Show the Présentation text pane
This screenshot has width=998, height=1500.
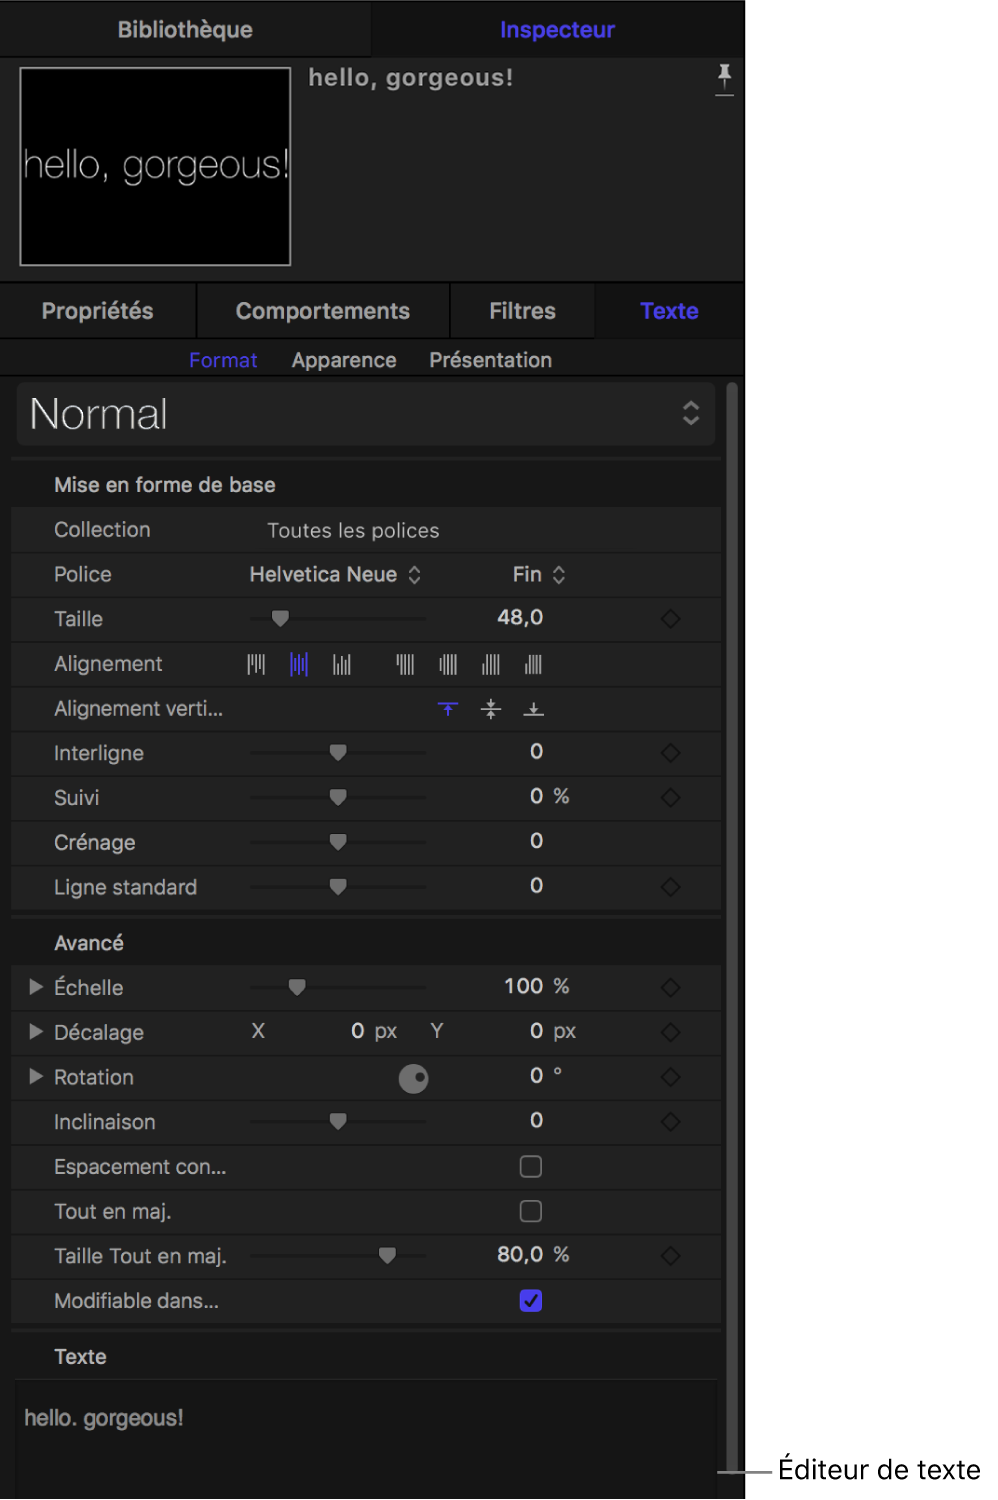(490, 360)
